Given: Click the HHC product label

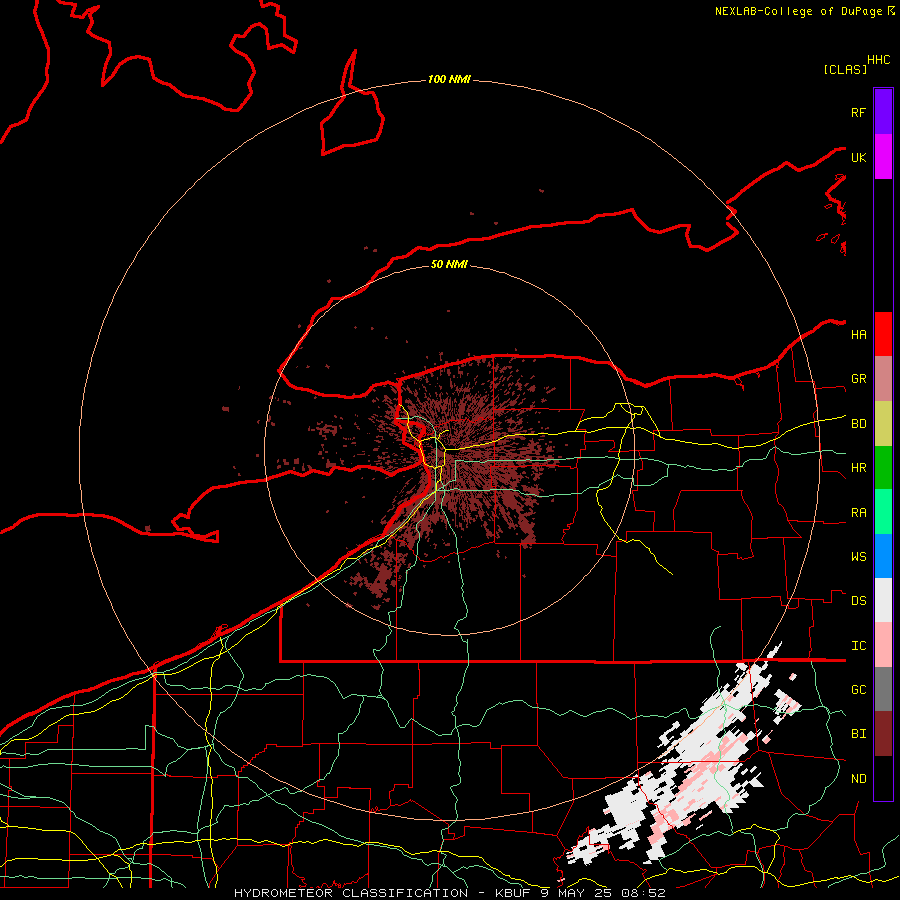Looking at the screenshot, I should [879, 60].
